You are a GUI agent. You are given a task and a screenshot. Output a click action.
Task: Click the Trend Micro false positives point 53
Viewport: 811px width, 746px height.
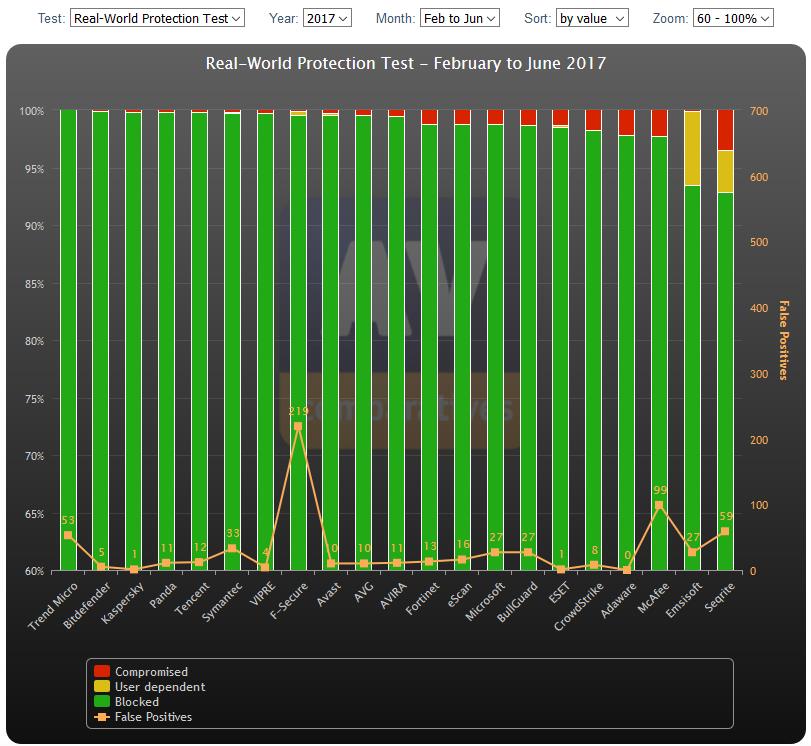click(x=68, y=535)
